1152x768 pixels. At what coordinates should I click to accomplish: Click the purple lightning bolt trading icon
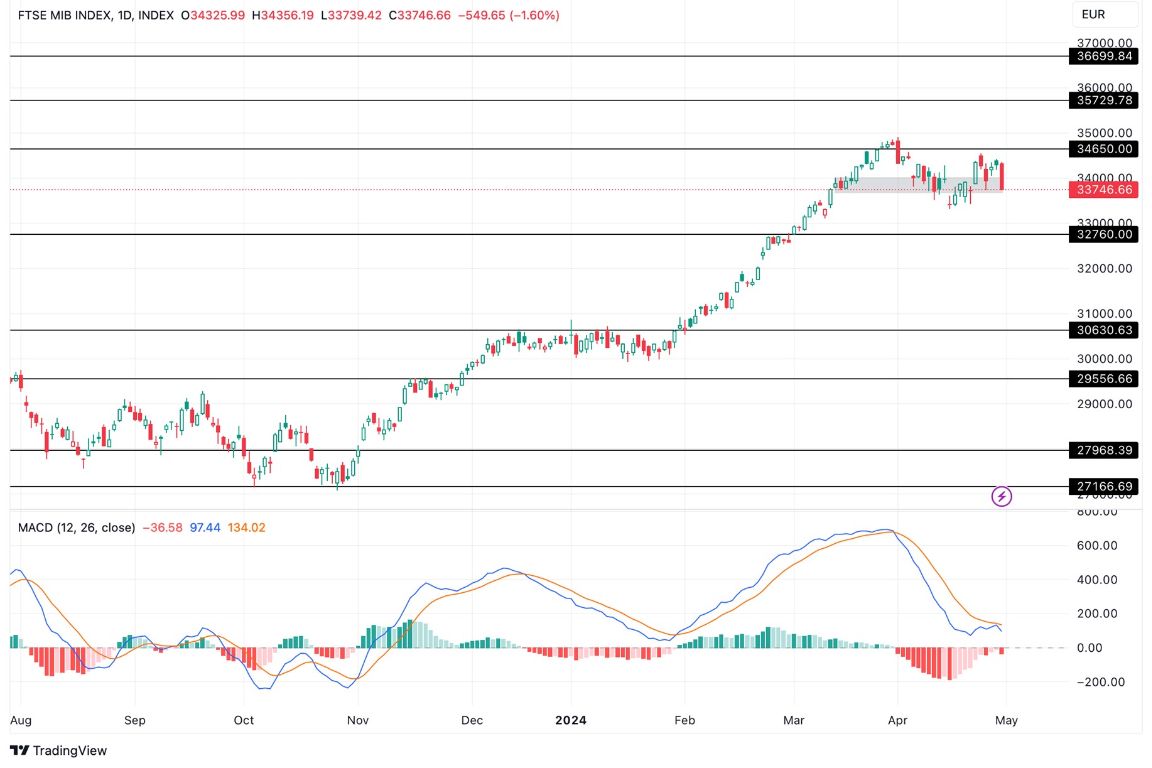point(1001,495)
